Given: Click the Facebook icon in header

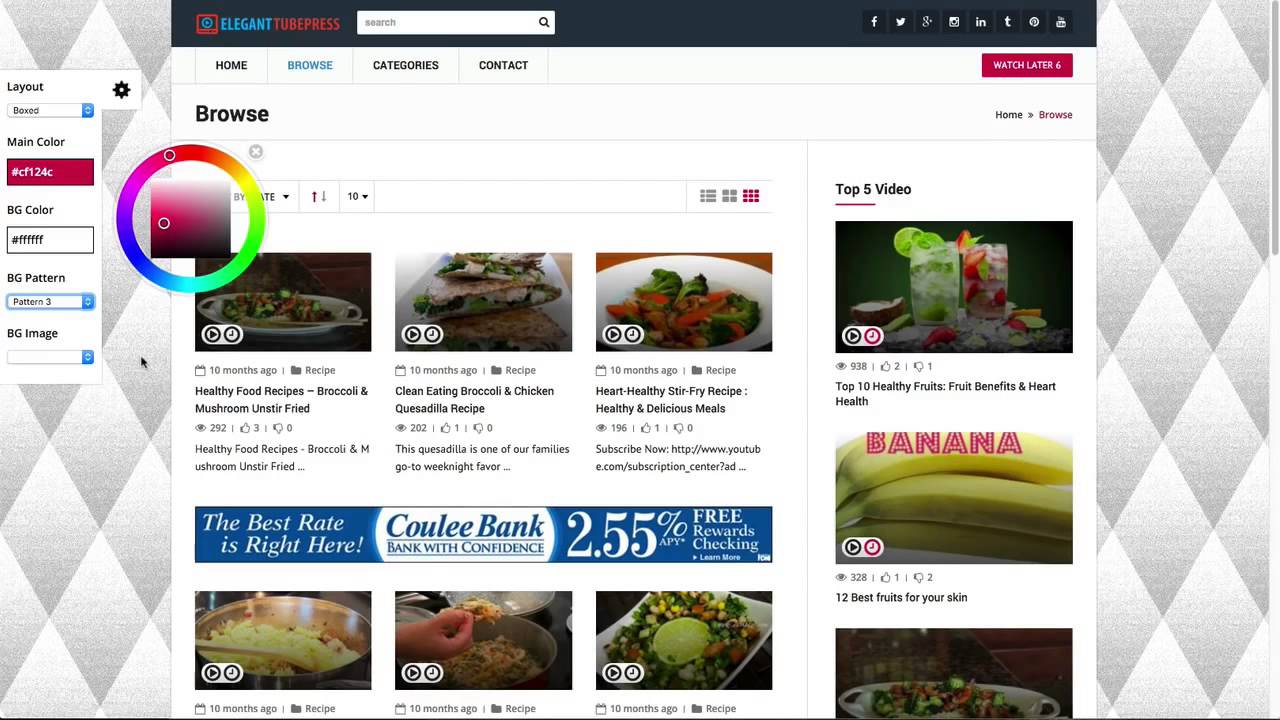Looking at the screenshot, I should coord(874,22).
